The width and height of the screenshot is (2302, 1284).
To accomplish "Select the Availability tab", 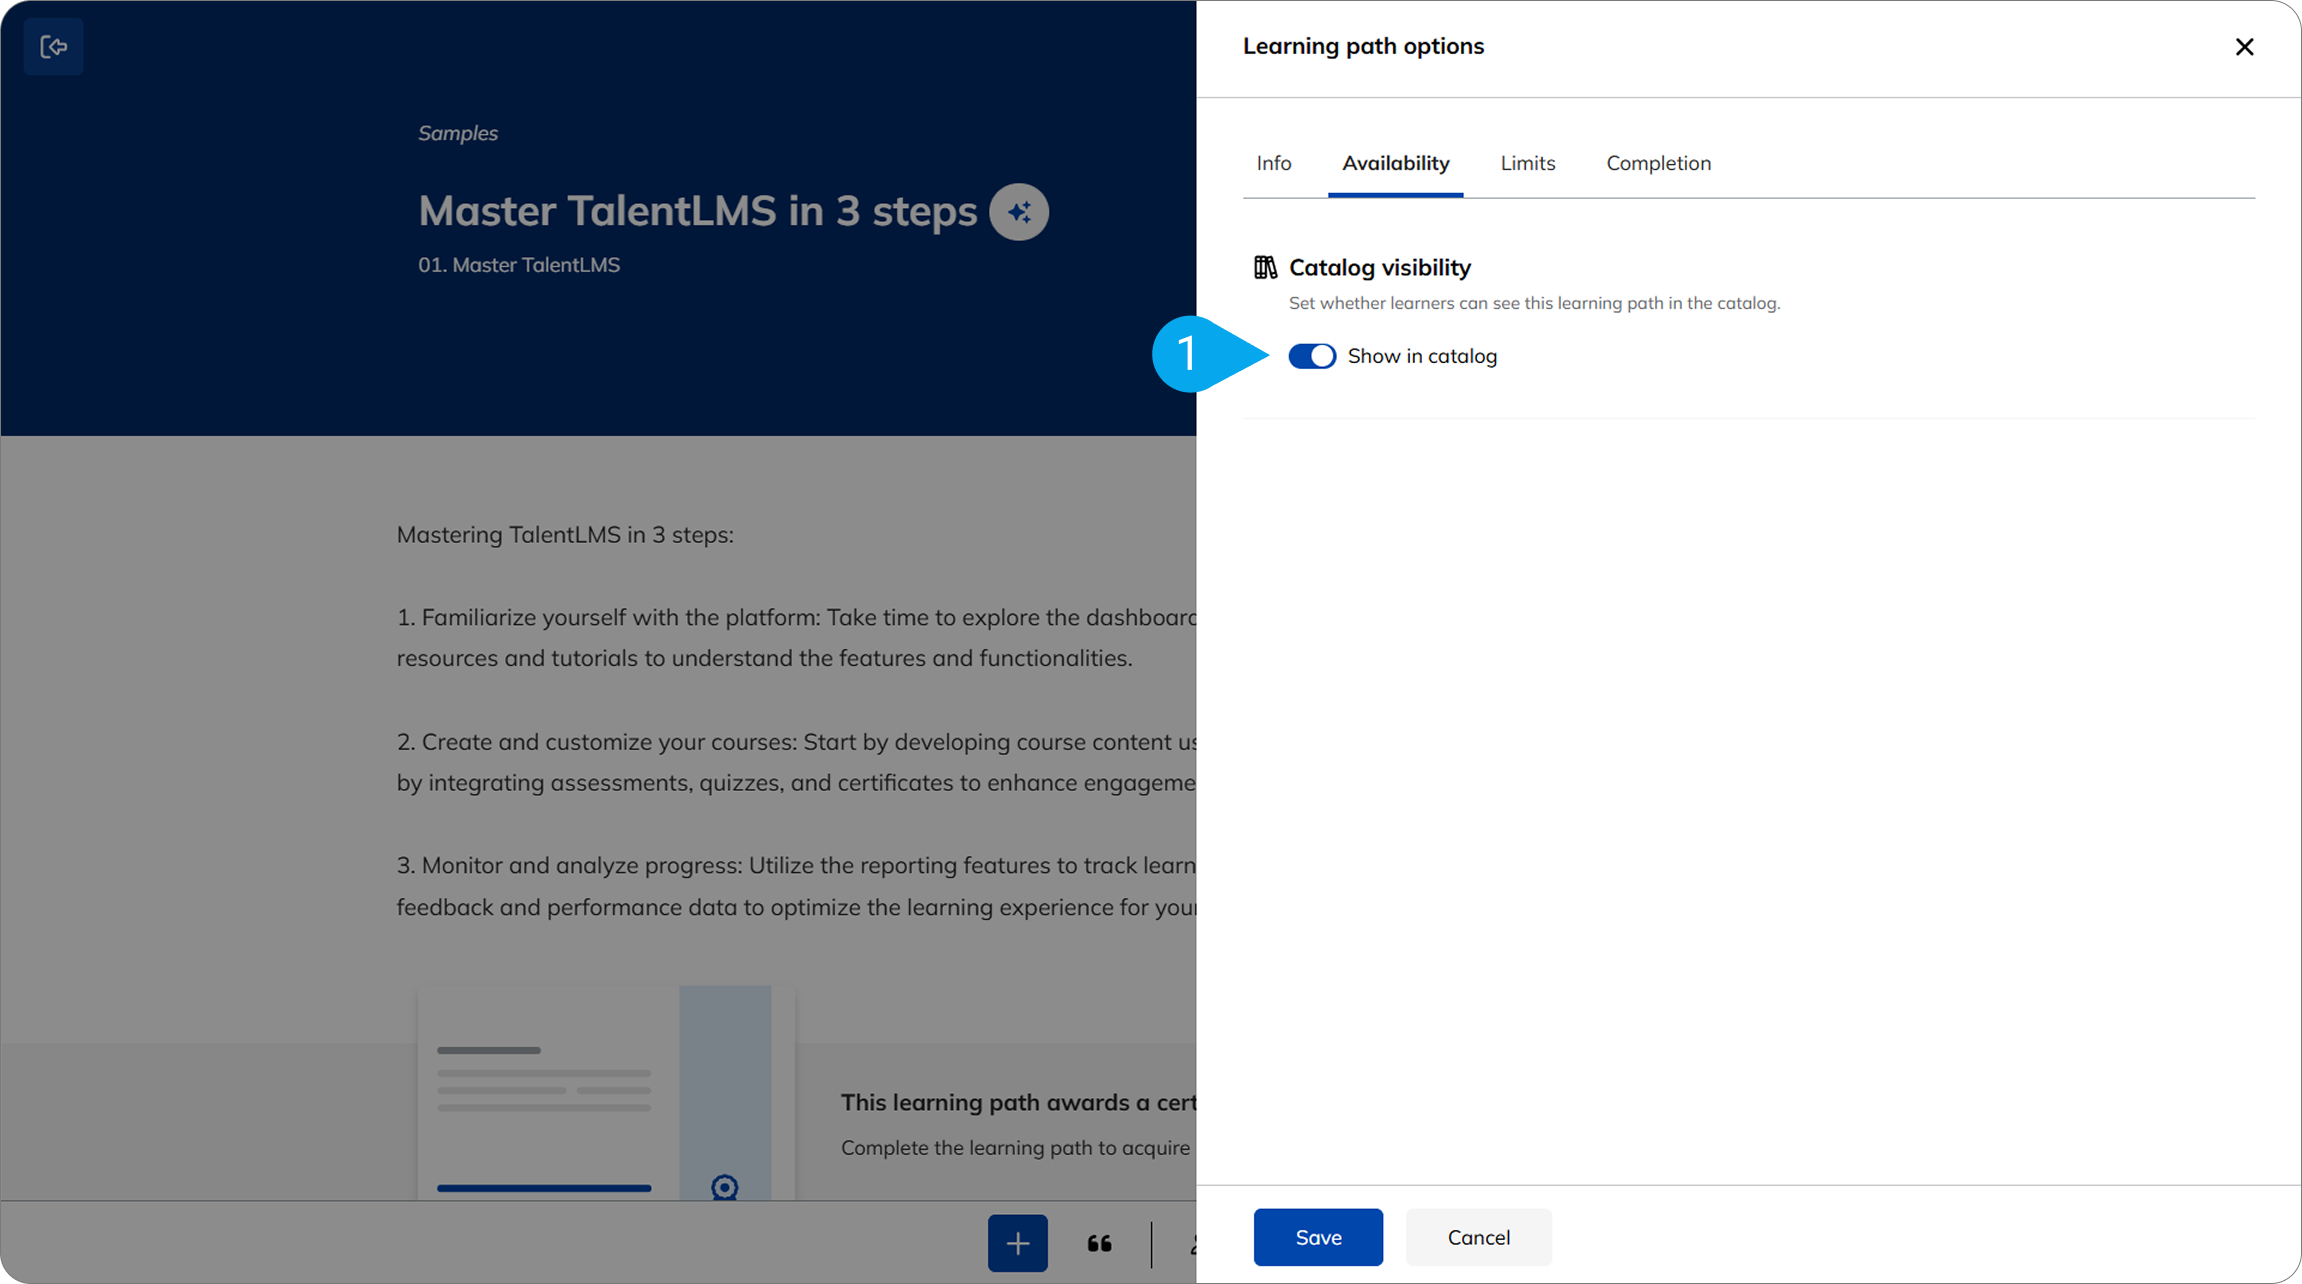I will pyautogui.click(x=1395, y=163).
